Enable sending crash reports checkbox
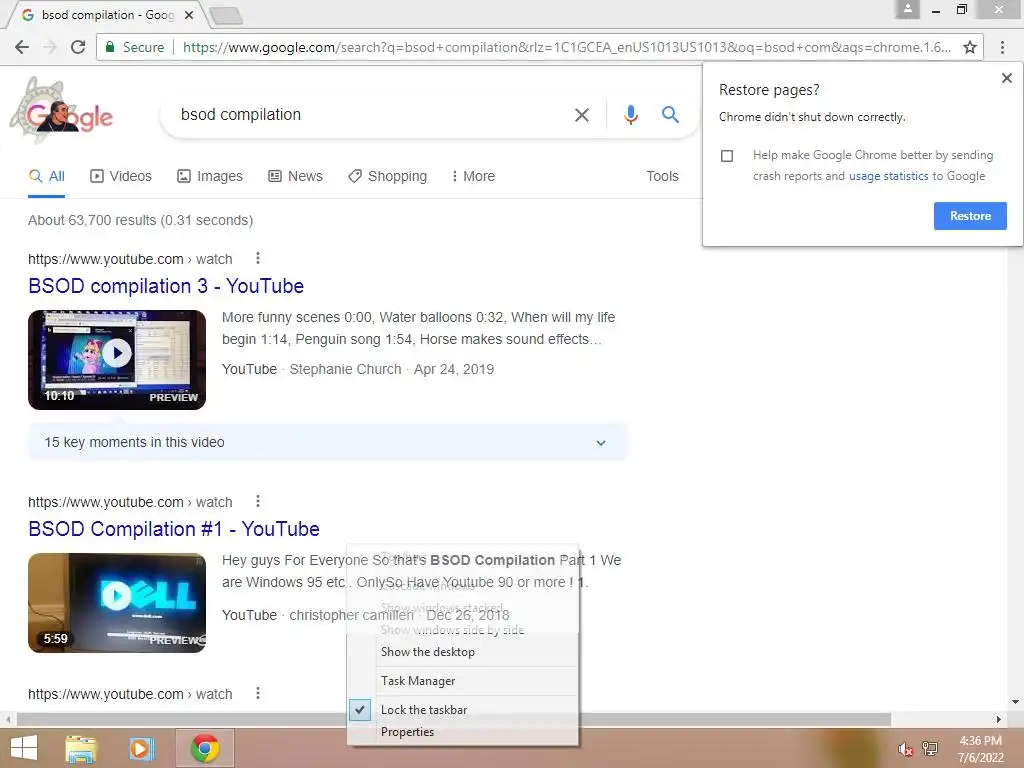1024x768 pixels. [x=727, y=156]
